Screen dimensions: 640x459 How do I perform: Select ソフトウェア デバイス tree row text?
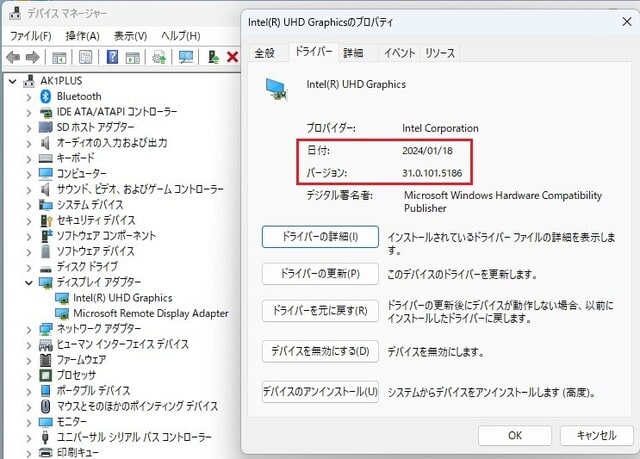(x=96, y=252)
